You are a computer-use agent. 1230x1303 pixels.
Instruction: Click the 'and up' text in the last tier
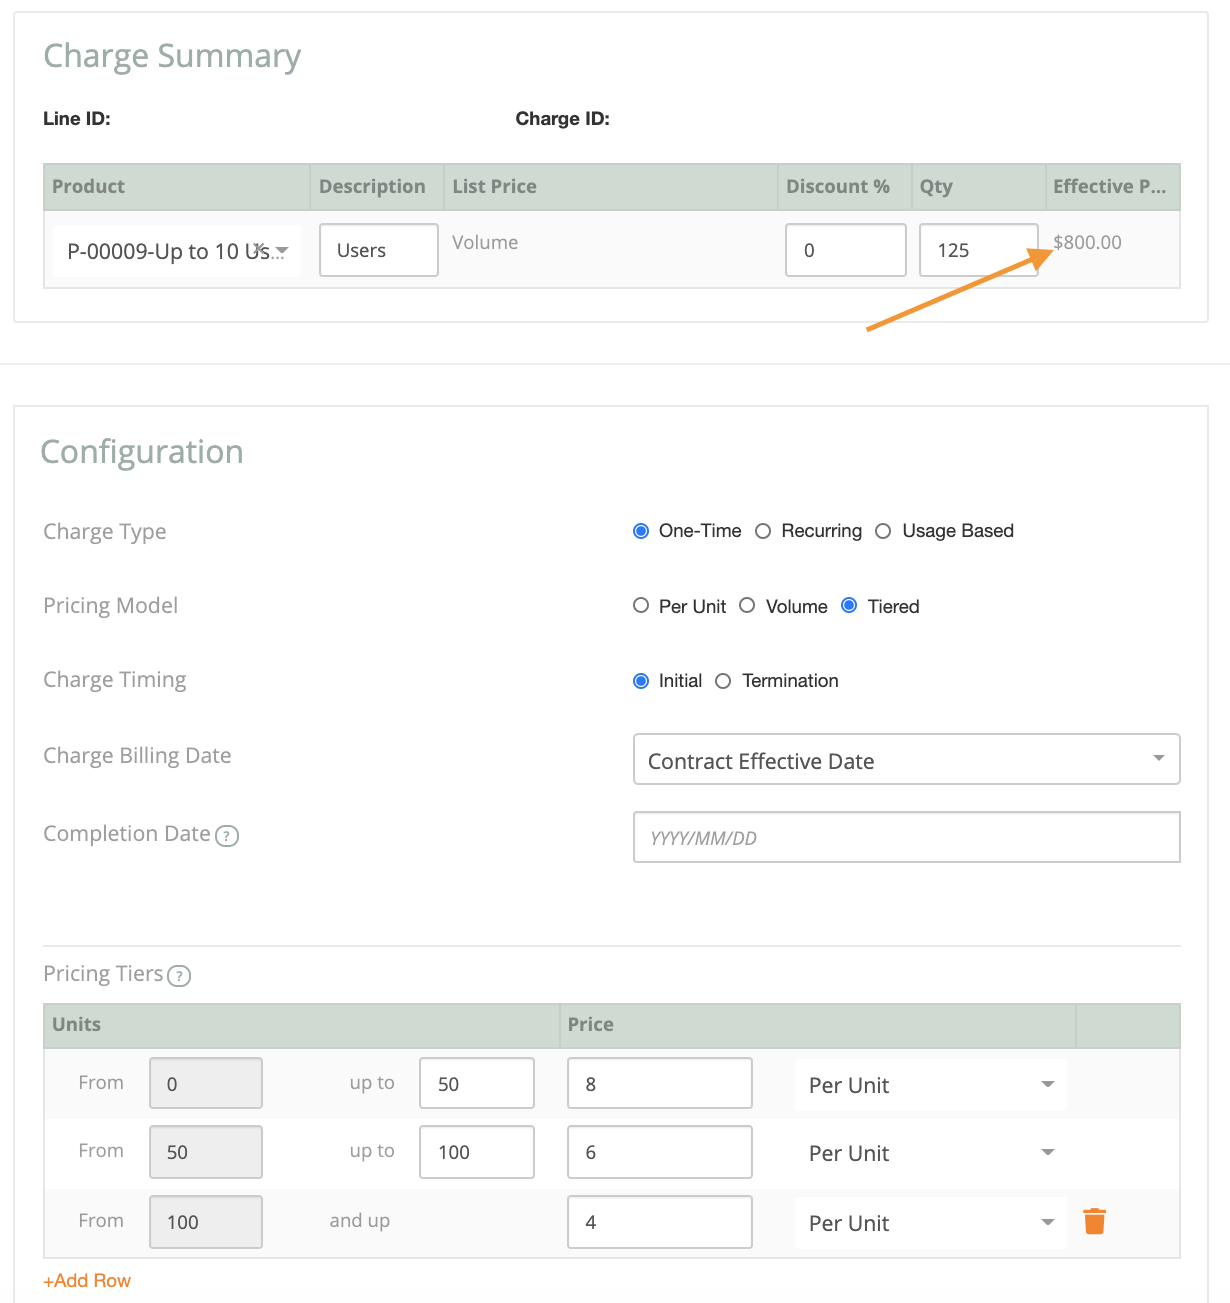pos(360,1221)
